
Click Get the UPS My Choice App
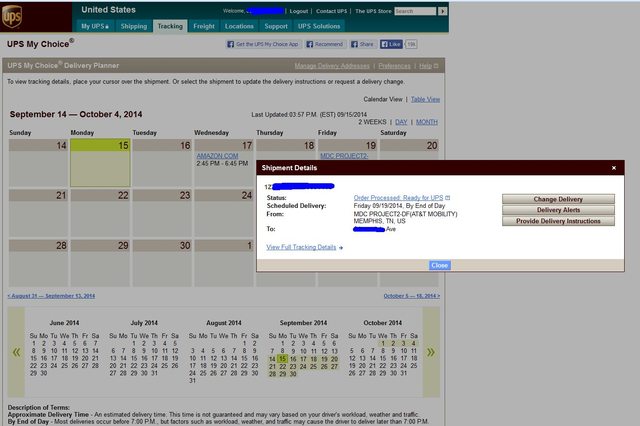[x=263, y=44]
